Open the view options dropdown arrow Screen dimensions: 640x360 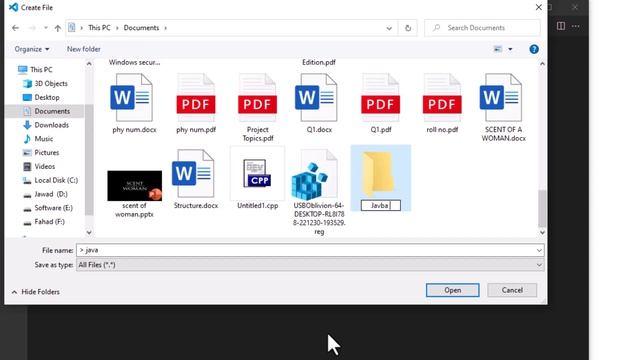click(x=510, y=49)
